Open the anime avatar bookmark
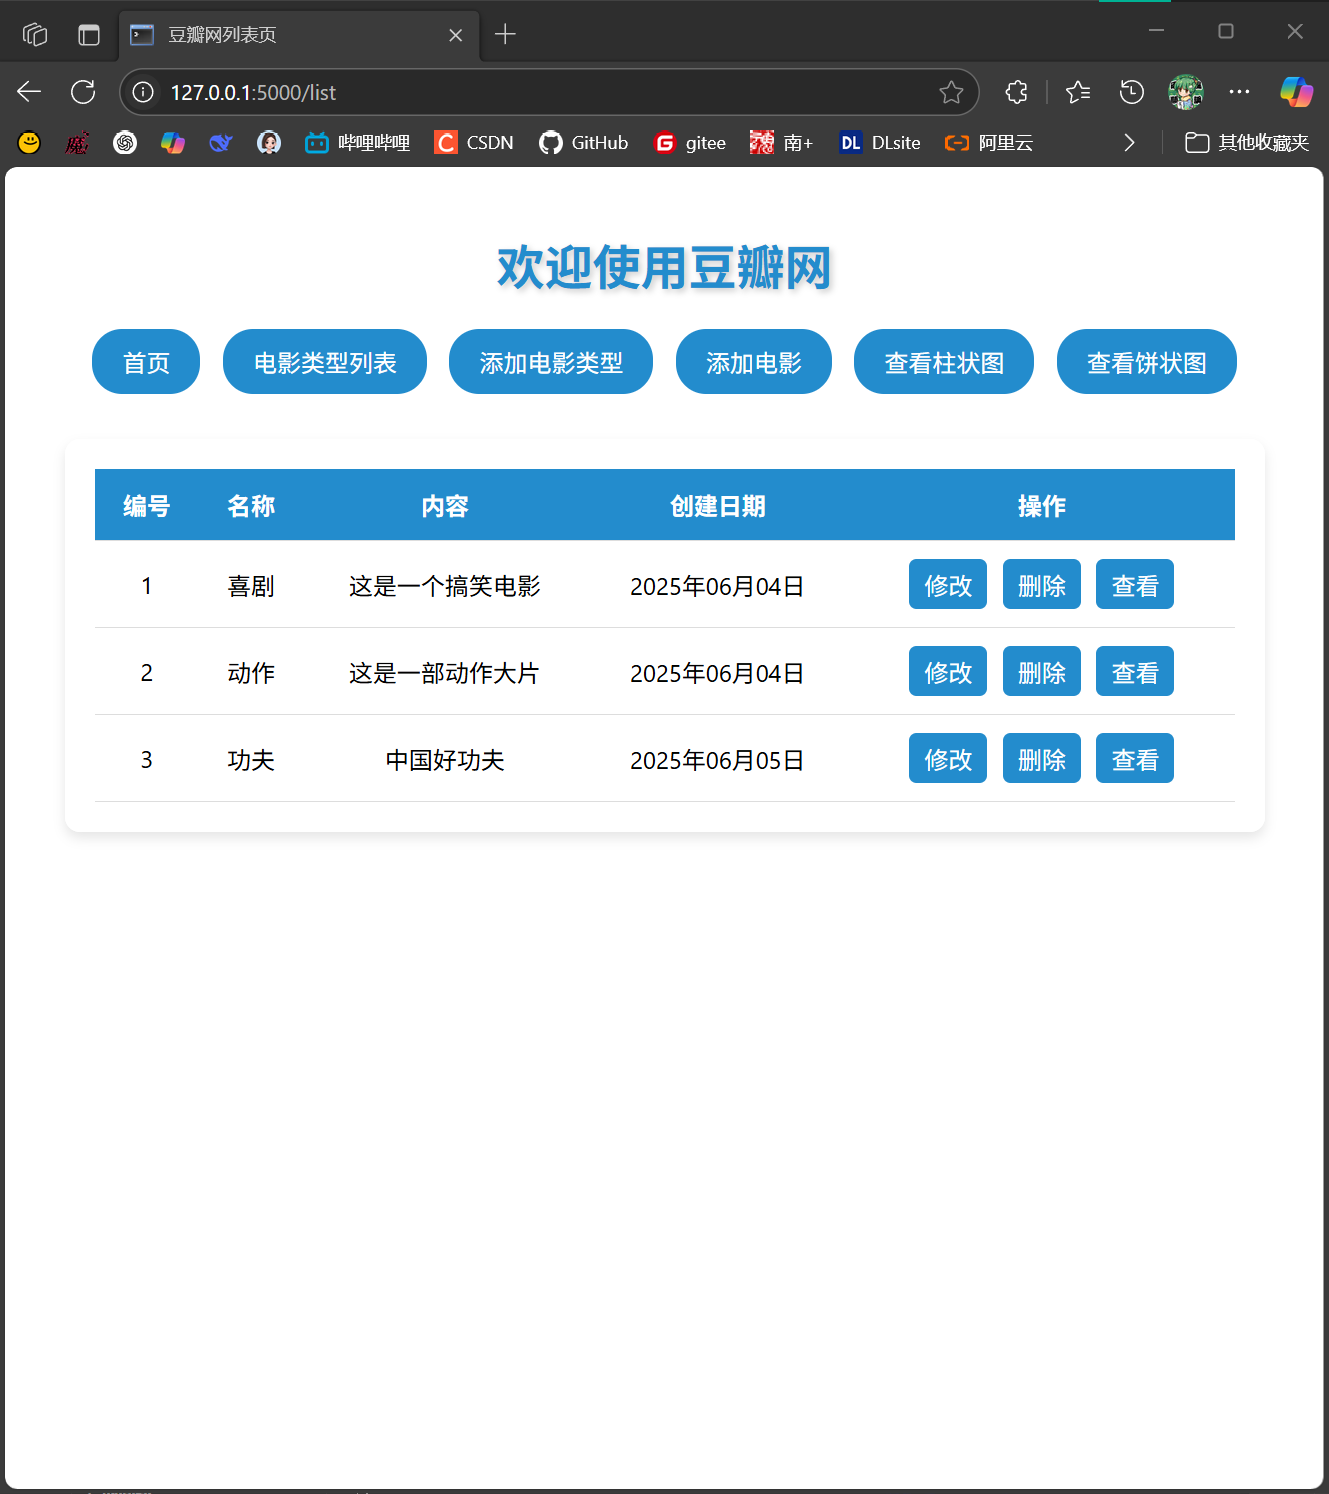 point(269,143)
